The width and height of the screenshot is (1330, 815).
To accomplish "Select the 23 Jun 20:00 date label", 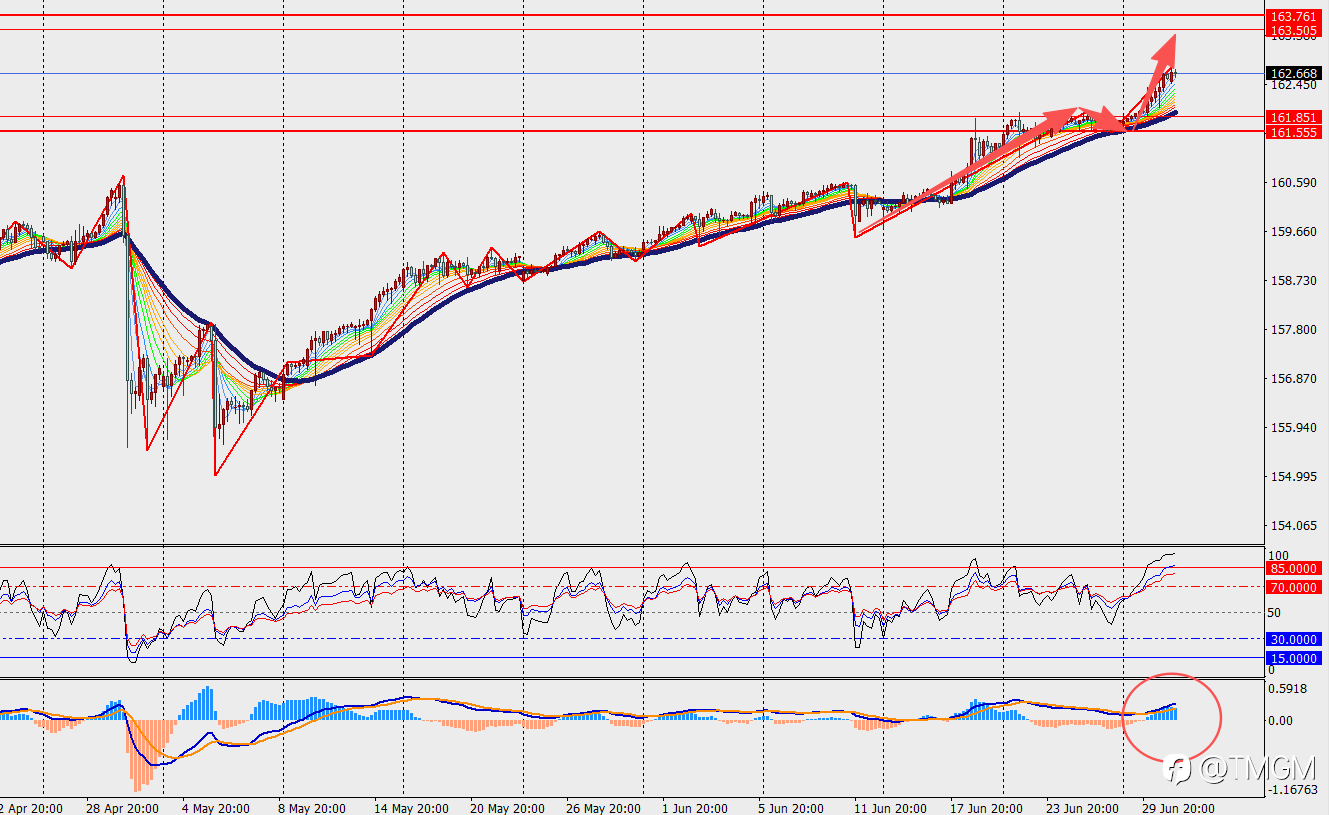I will pos(1083,808).
